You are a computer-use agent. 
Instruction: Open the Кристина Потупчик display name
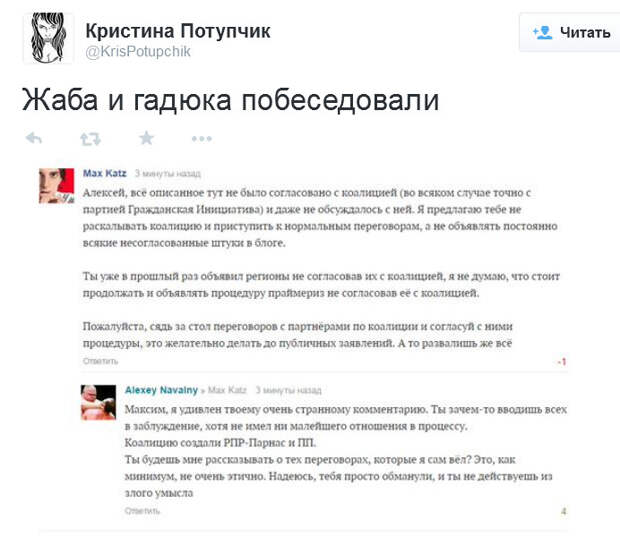click(178, 31)
